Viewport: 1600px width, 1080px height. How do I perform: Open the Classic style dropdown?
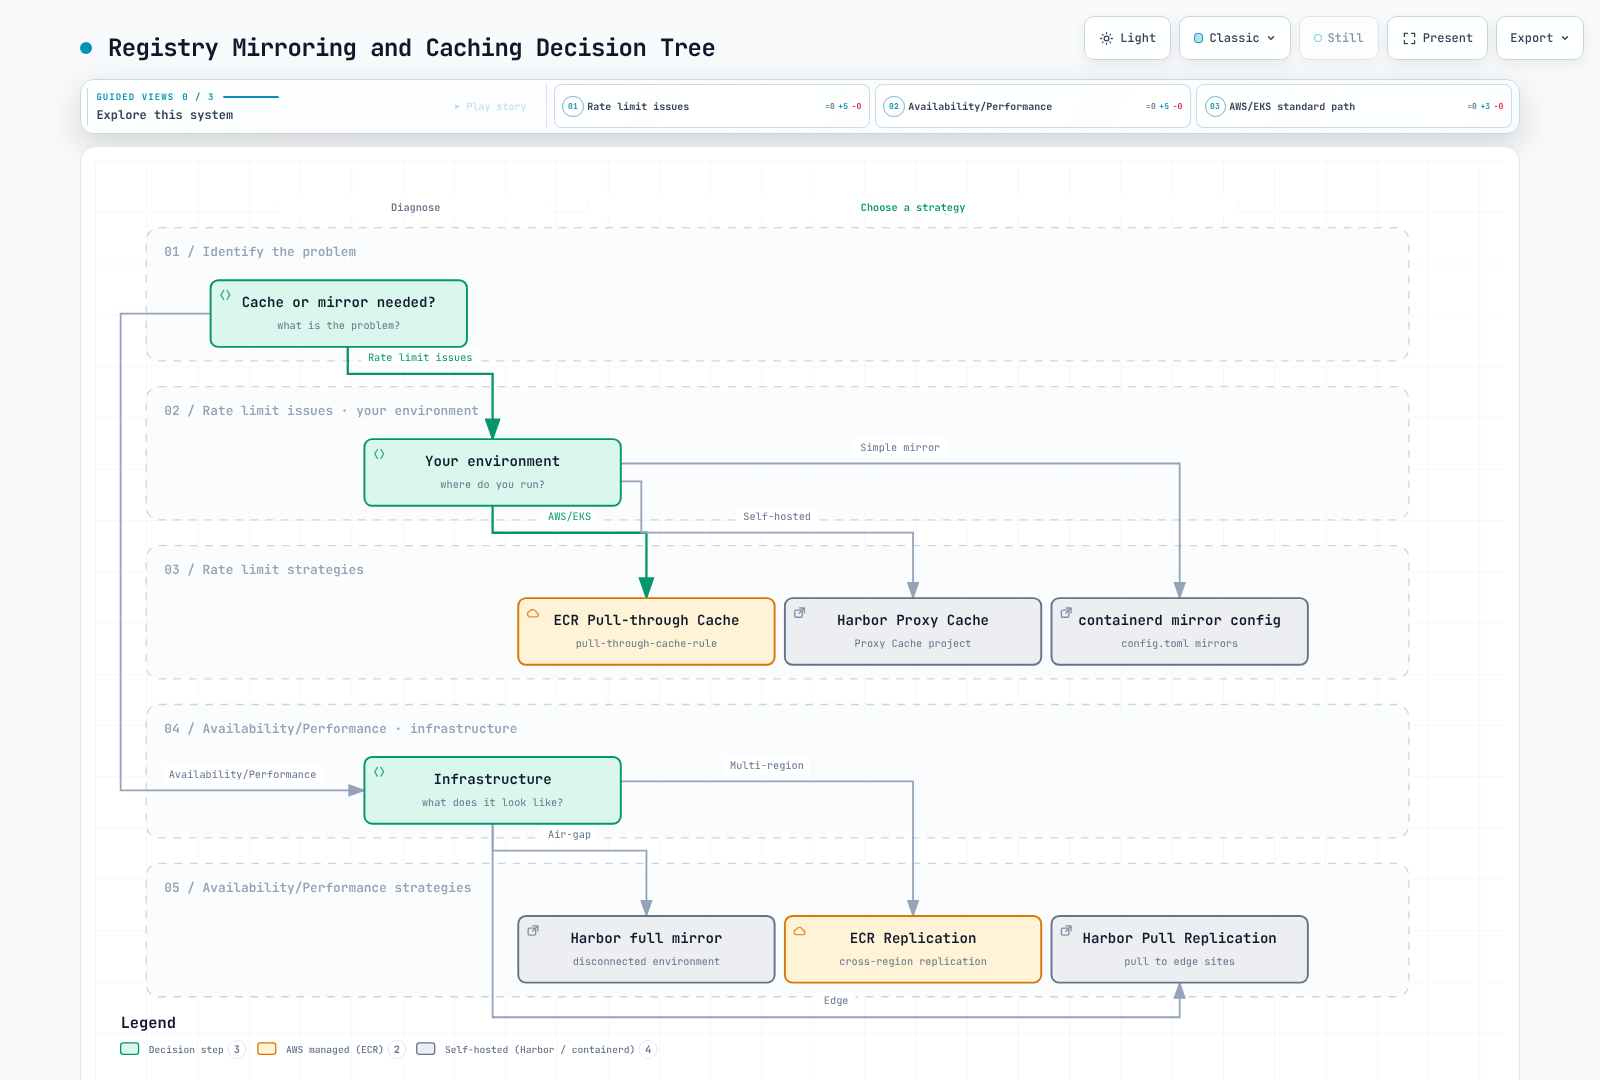[1235, 38]
